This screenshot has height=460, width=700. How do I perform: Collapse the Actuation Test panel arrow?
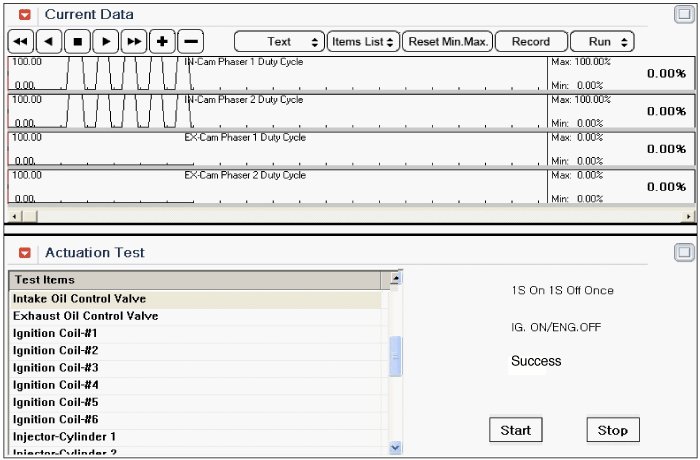coord(26,253)
